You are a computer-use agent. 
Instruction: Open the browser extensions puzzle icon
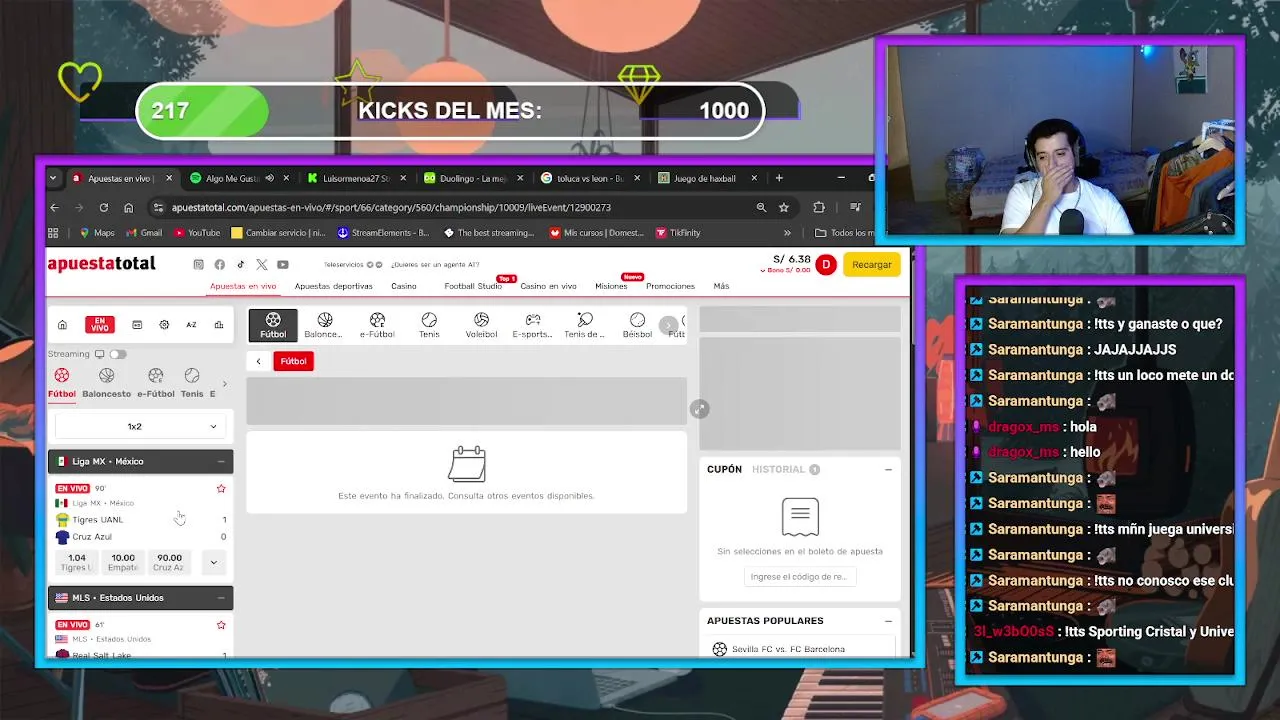819,207
